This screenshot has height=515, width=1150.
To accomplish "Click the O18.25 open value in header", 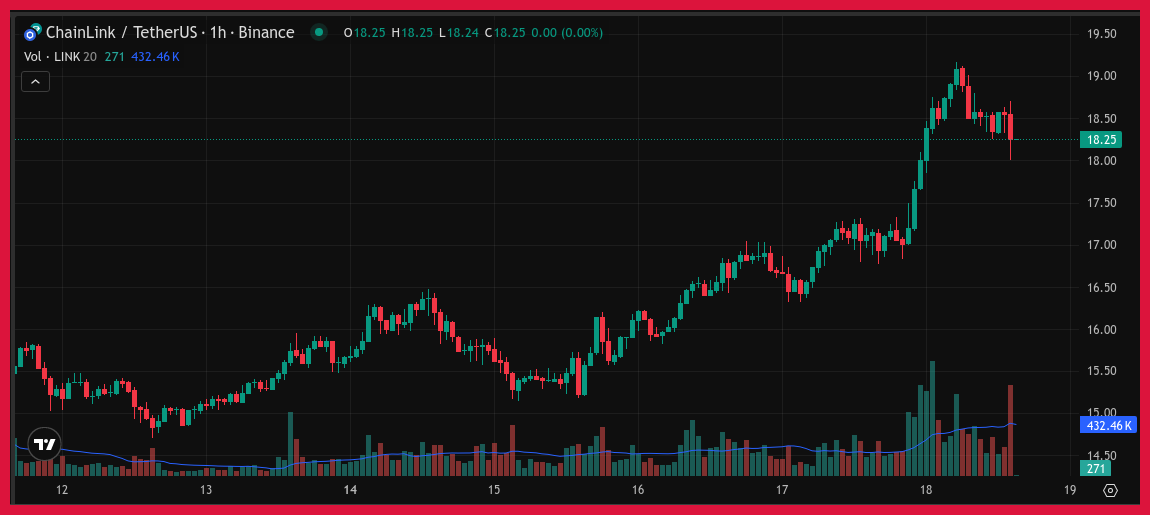I will (x=365, y=33).
